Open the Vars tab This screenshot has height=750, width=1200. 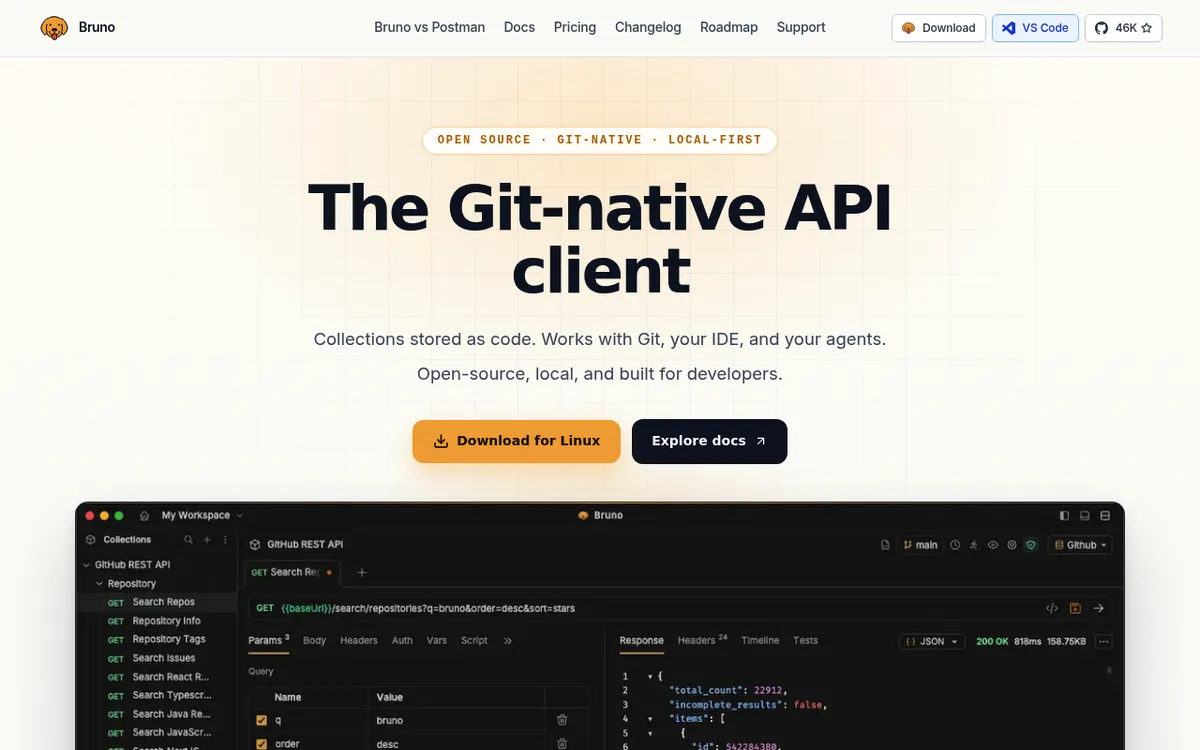(x=437, y=641)
